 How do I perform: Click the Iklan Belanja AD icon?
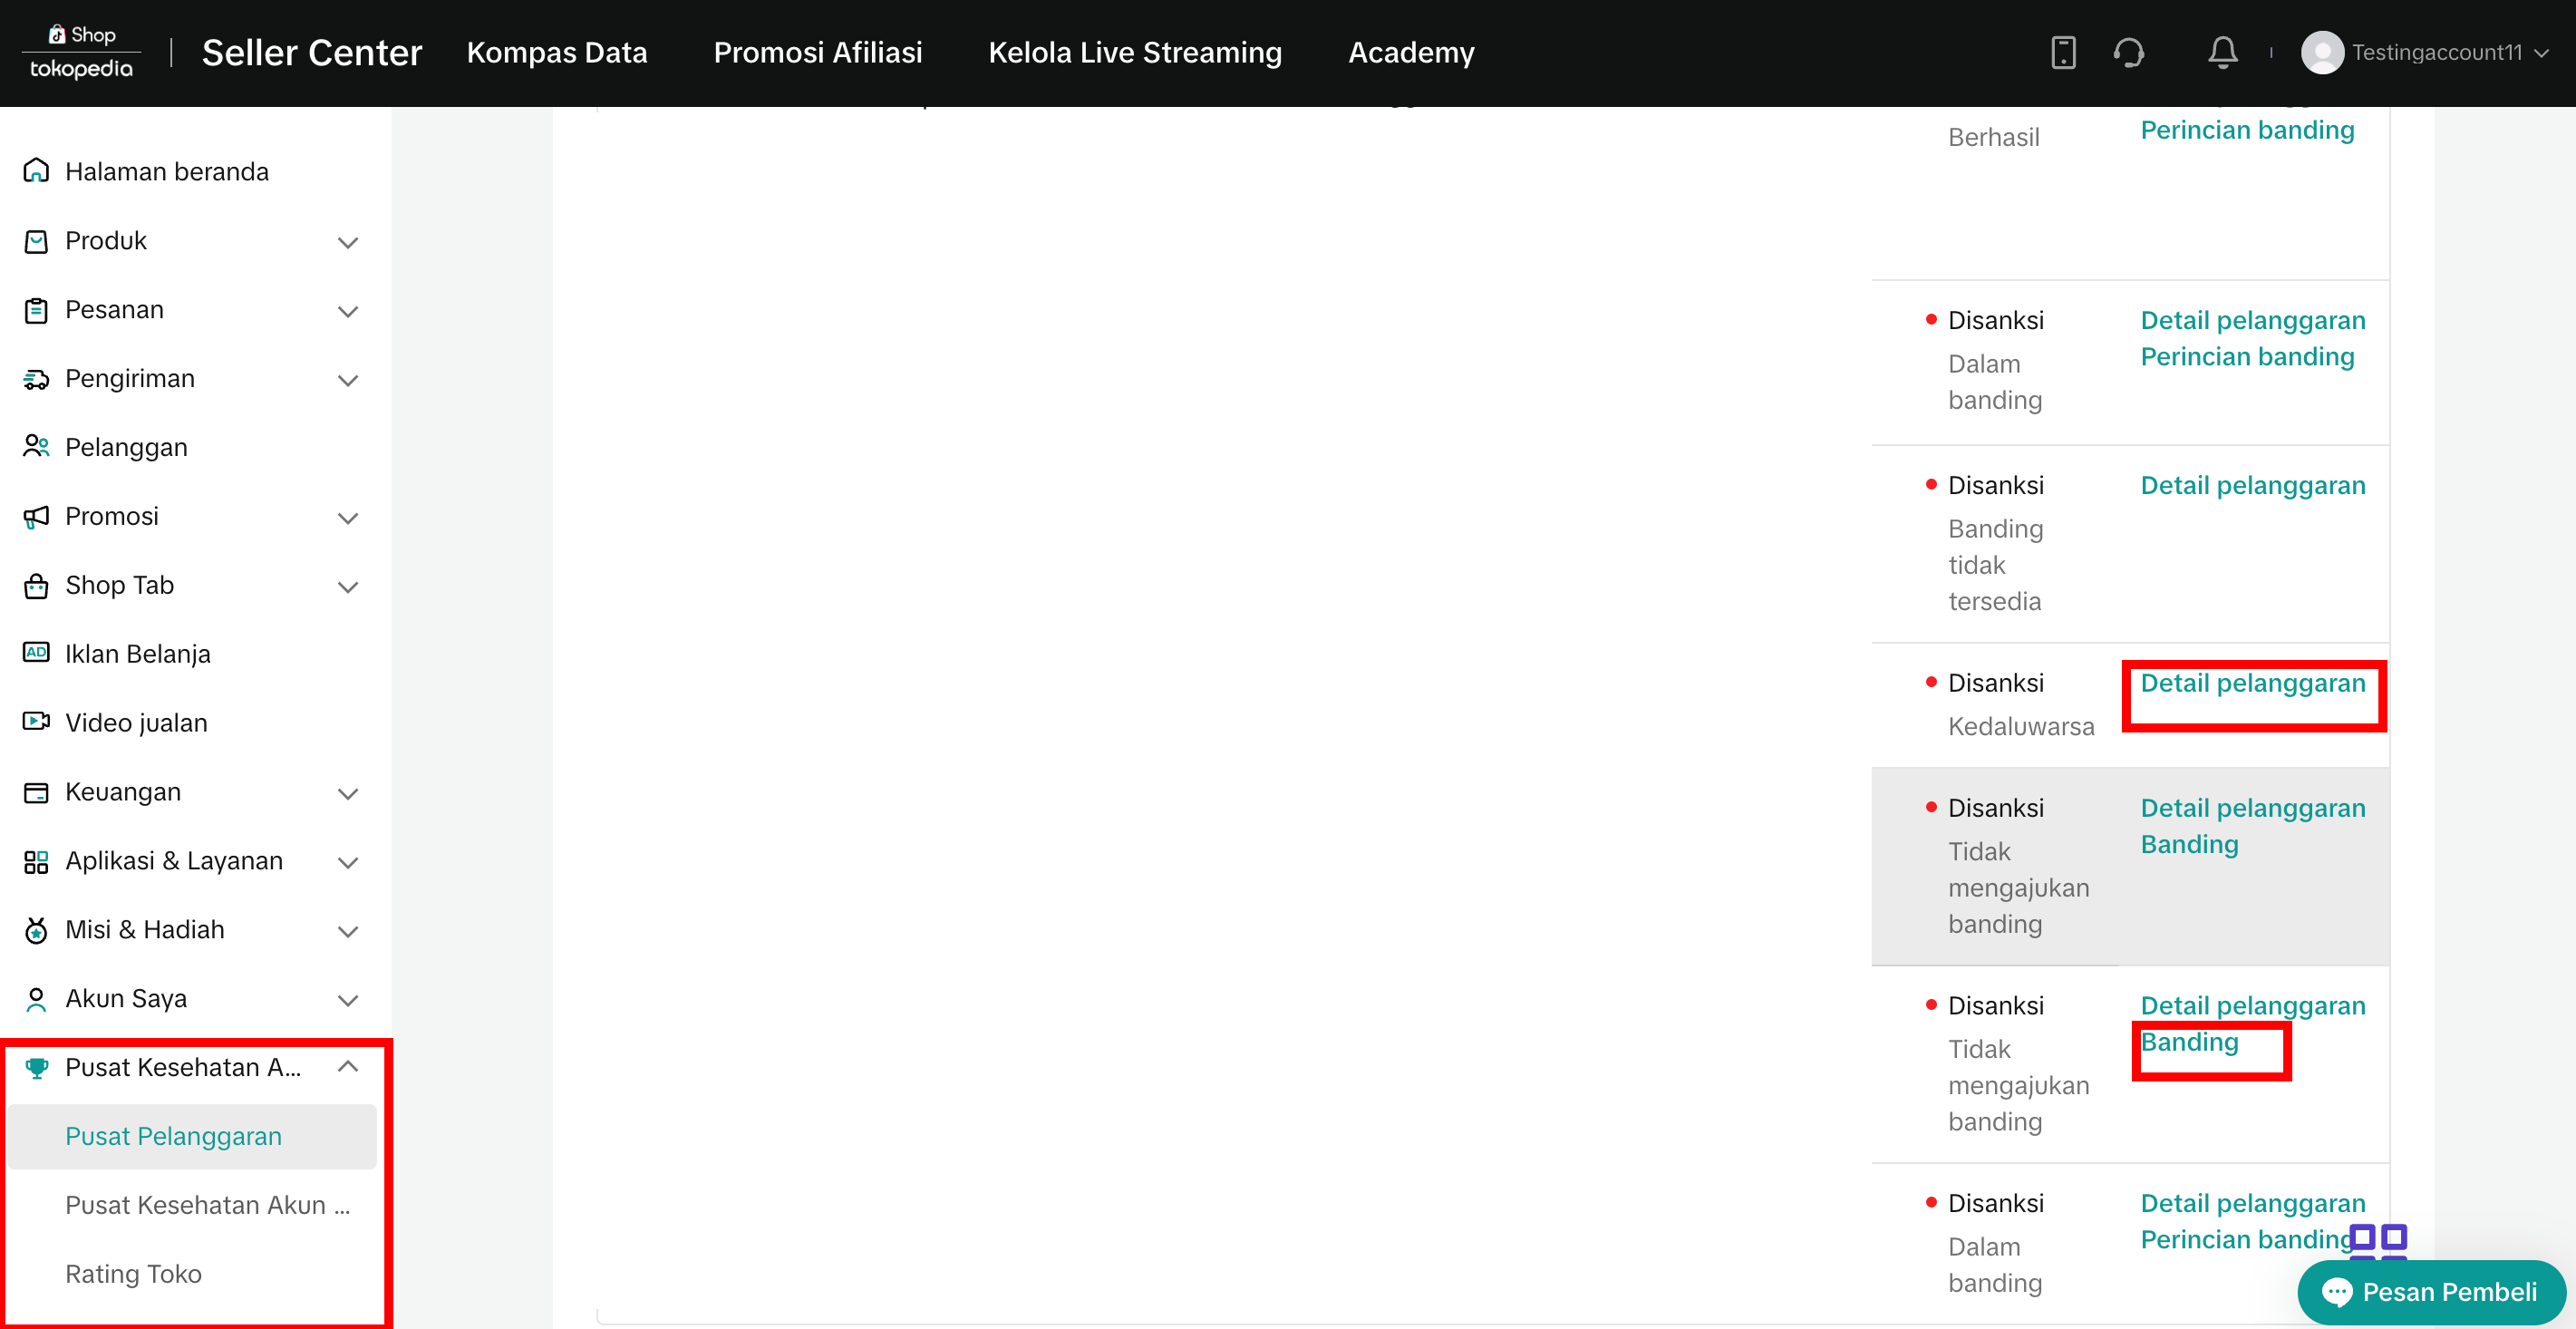pyautogui.click(x=36, y=653)
